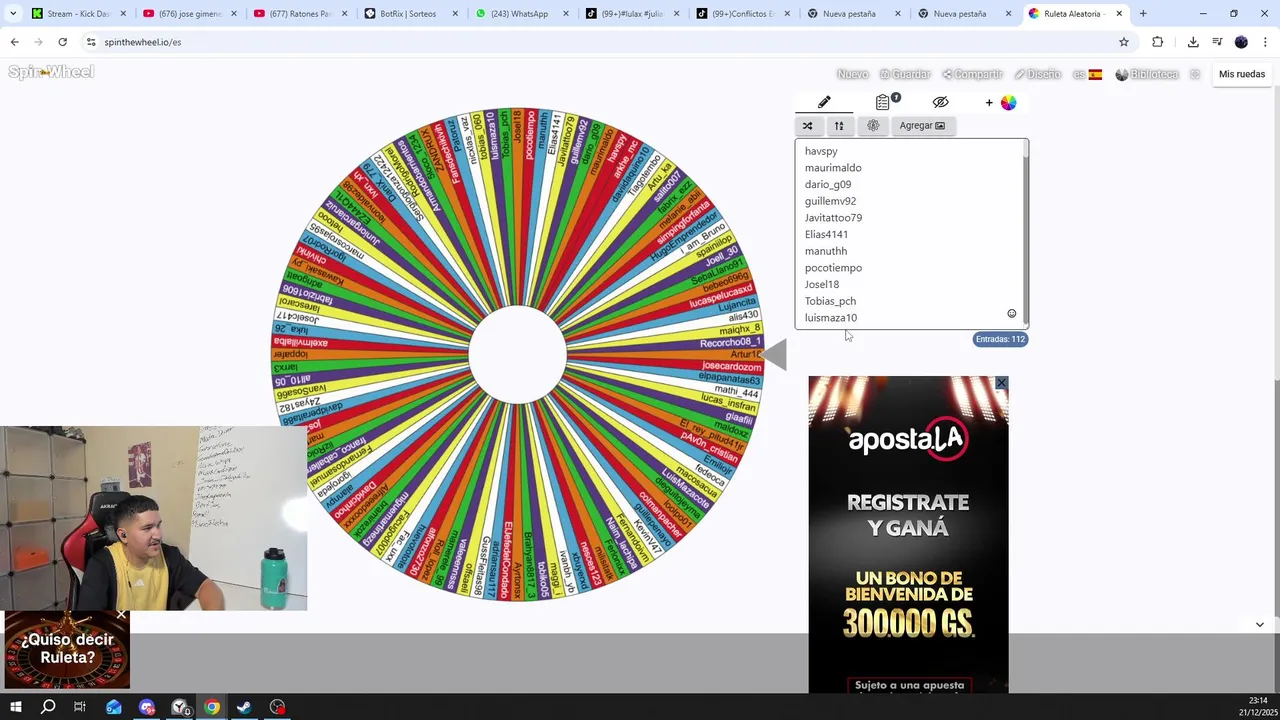Open a new browser tab
The height and width of the screenshot is (720, 1280).
click(1143, 14)
